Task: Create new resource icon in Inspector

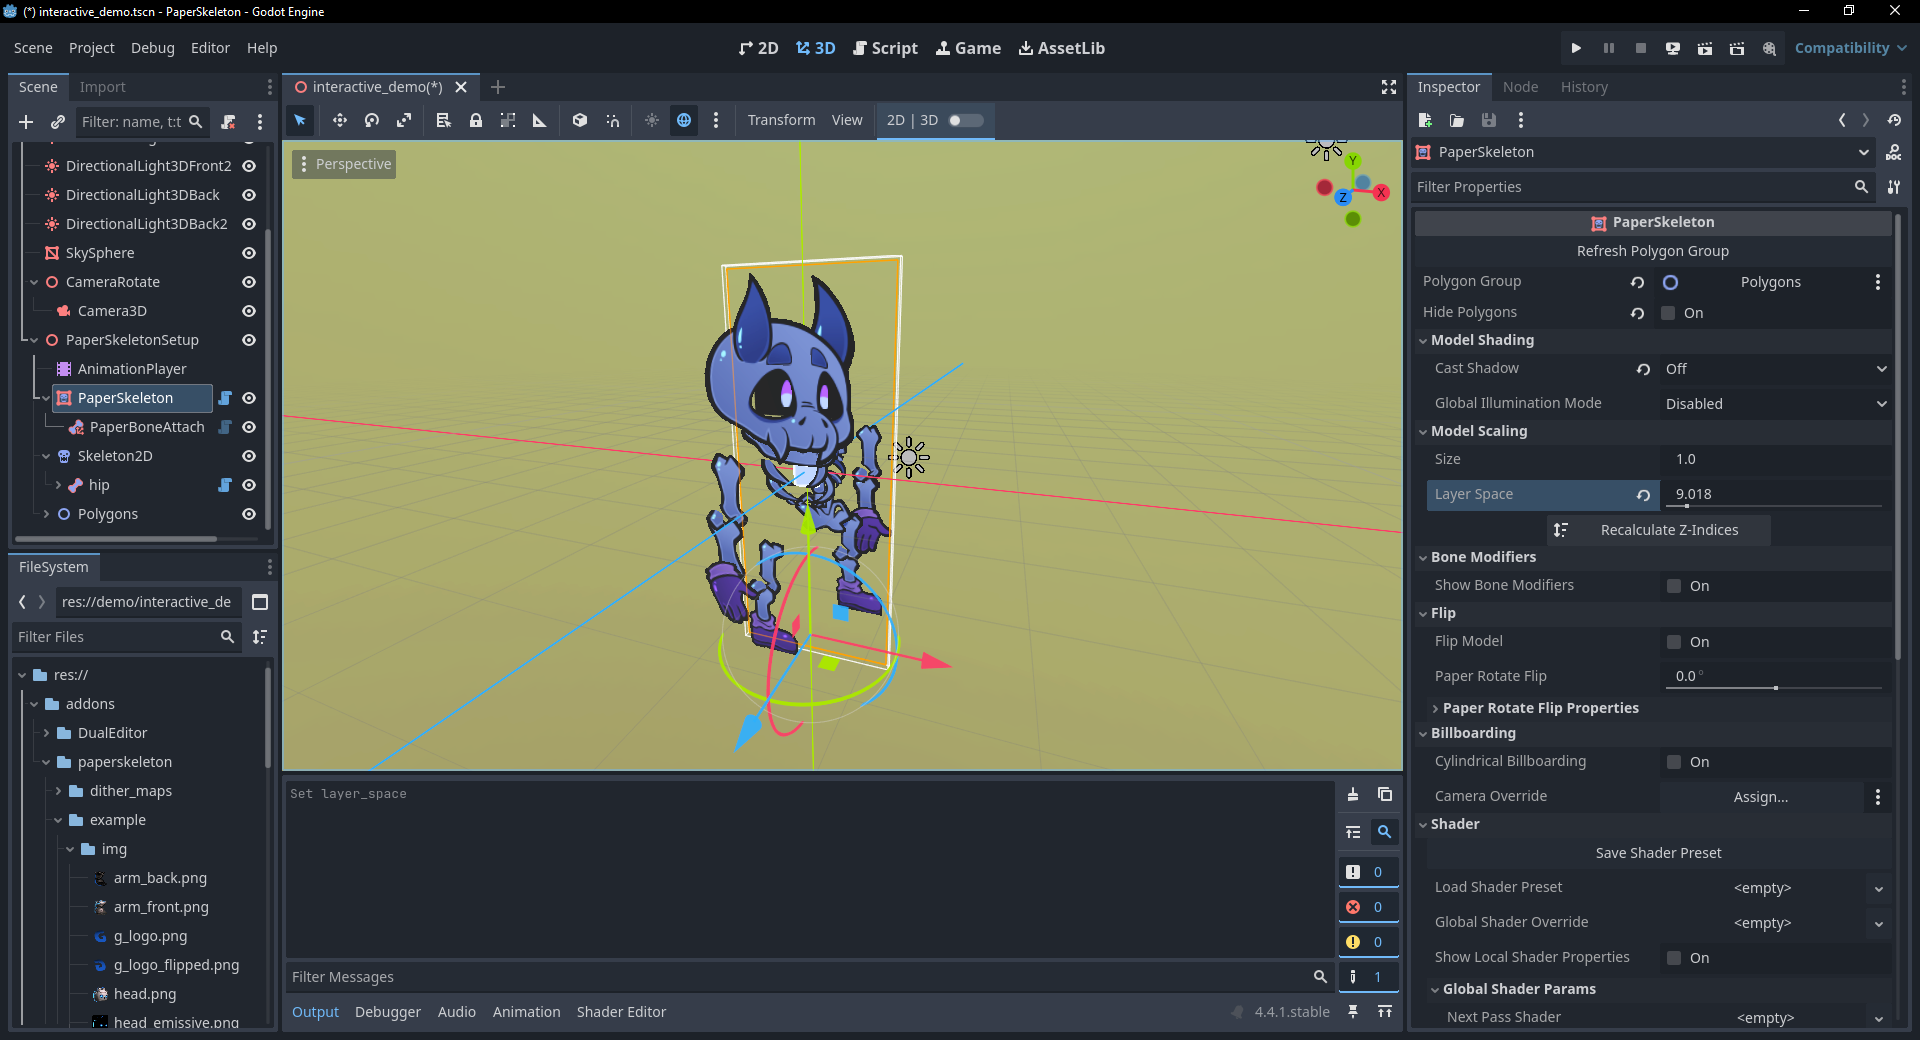Action: [x=1425, y=120]
